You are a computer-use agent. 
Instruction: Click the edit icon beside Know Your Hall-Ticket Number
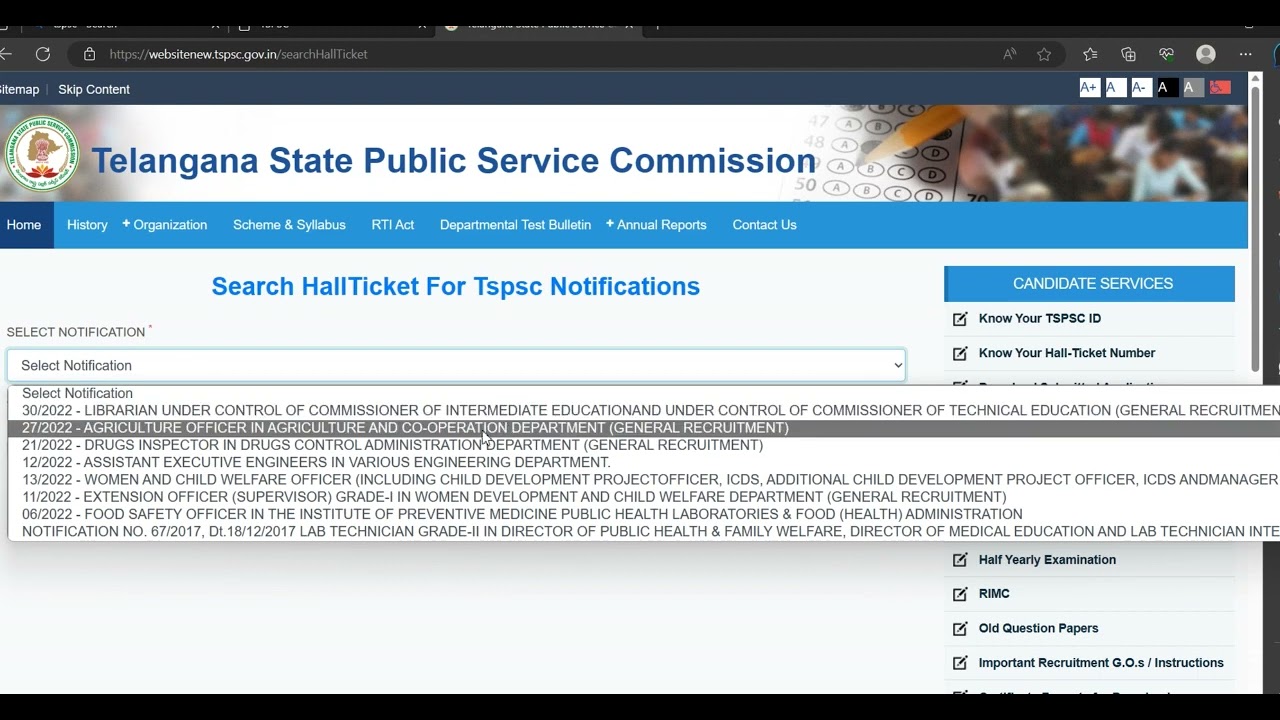point(960,353)
